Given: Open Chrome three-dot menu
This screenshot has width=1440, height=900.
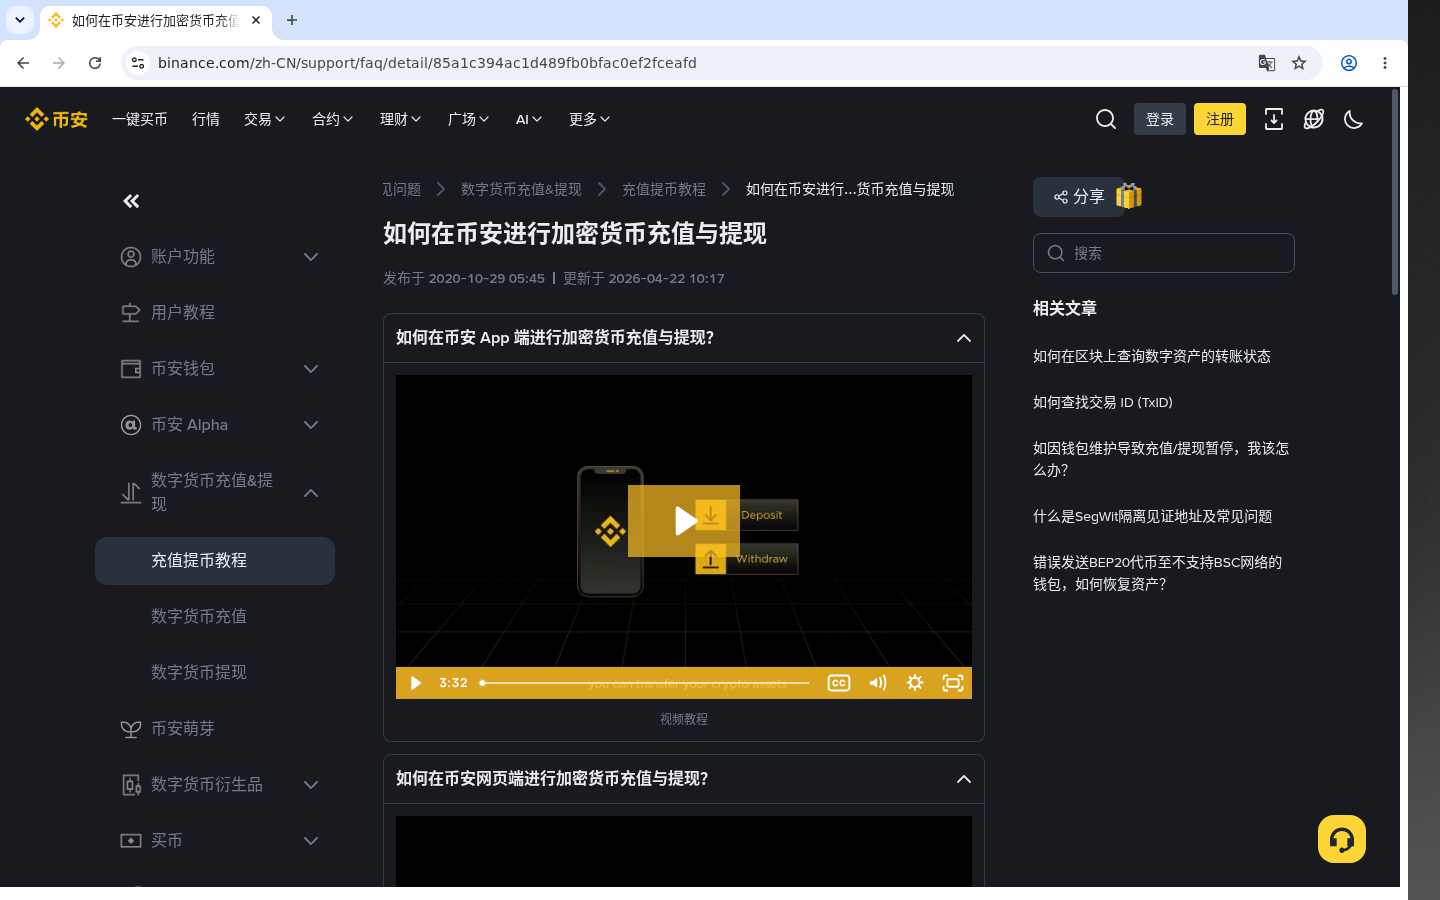Looking at the screenshot, I should (x=1385, y=63).
